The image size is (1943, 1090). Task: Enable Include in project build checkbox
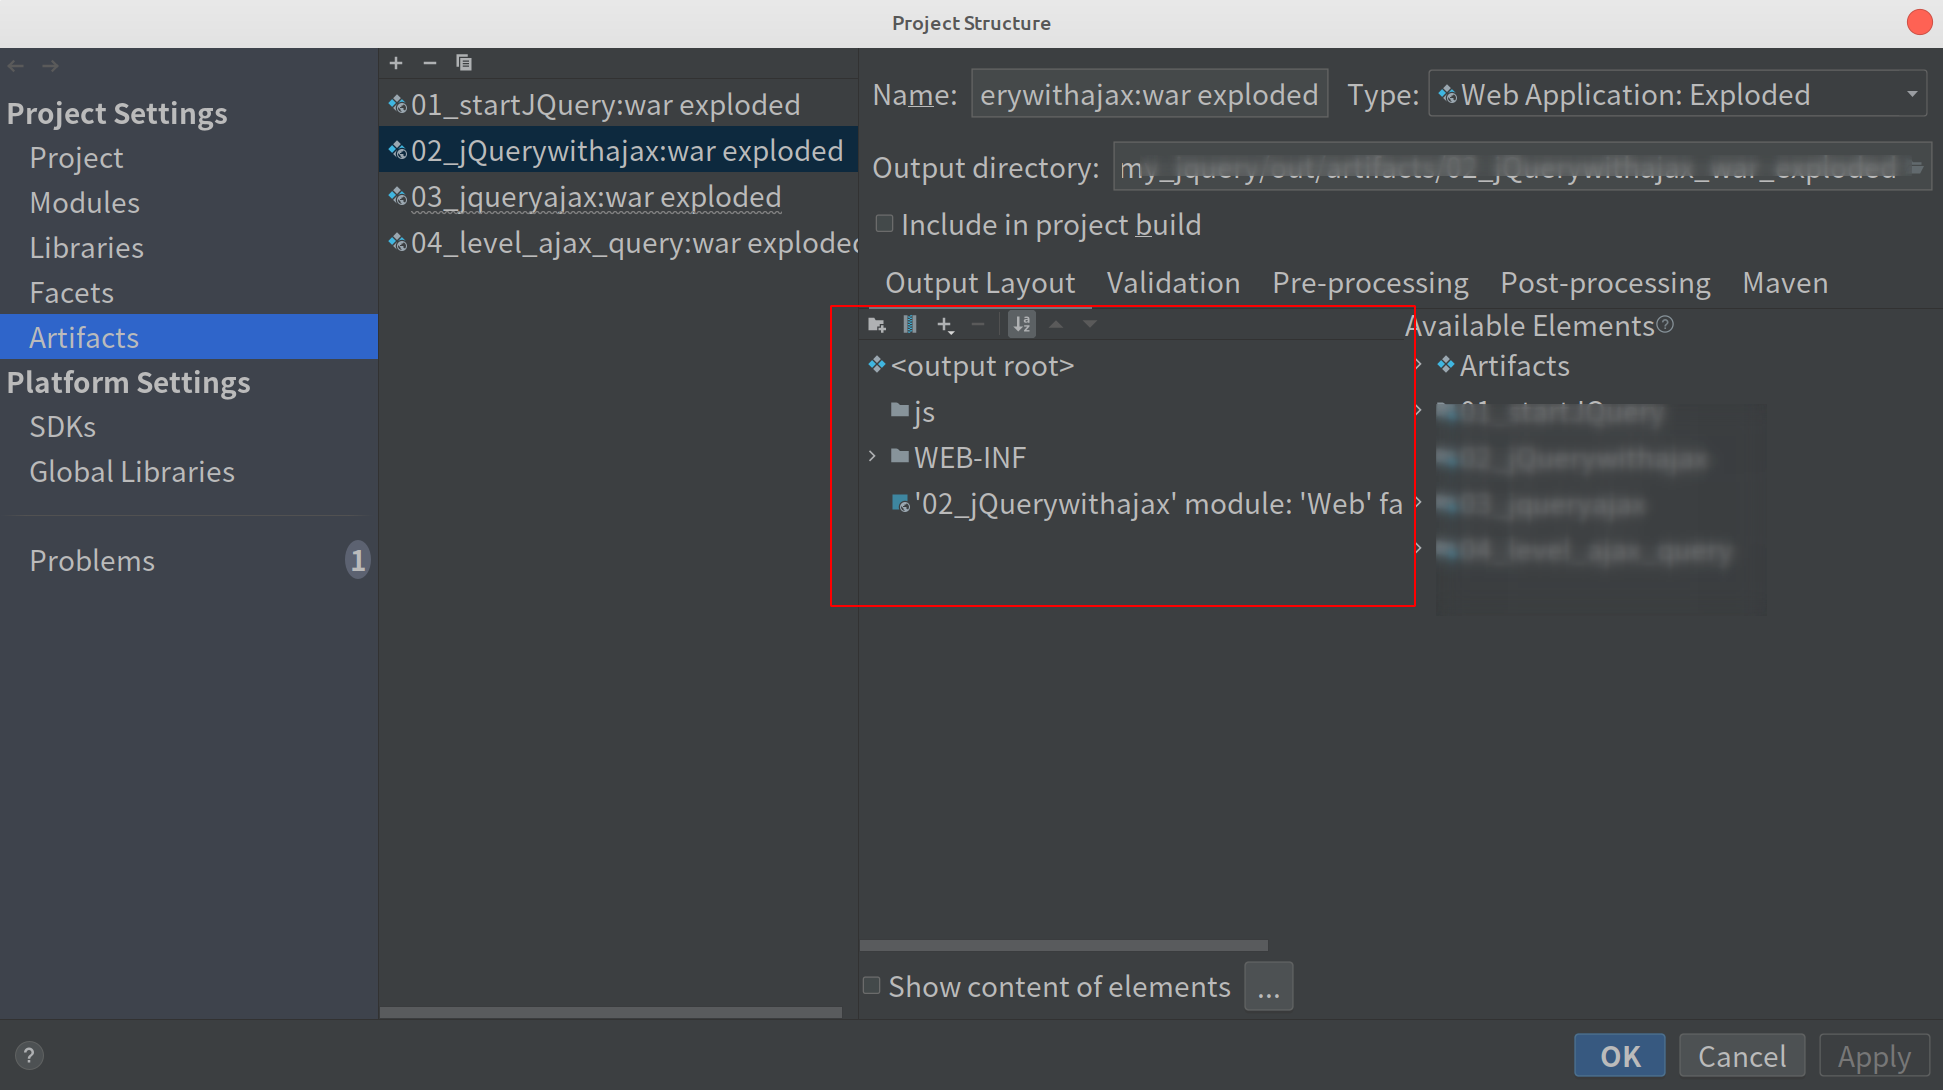[x=884, y=224]
